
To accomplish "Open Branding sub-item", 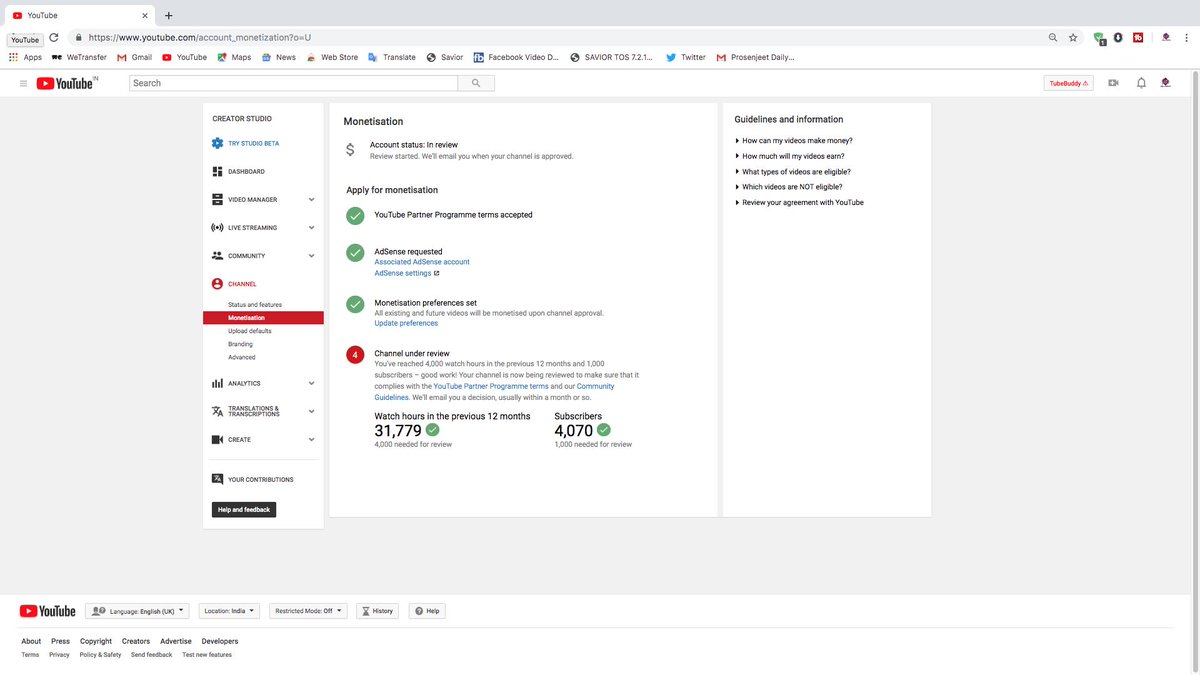I will click(240, 344).
